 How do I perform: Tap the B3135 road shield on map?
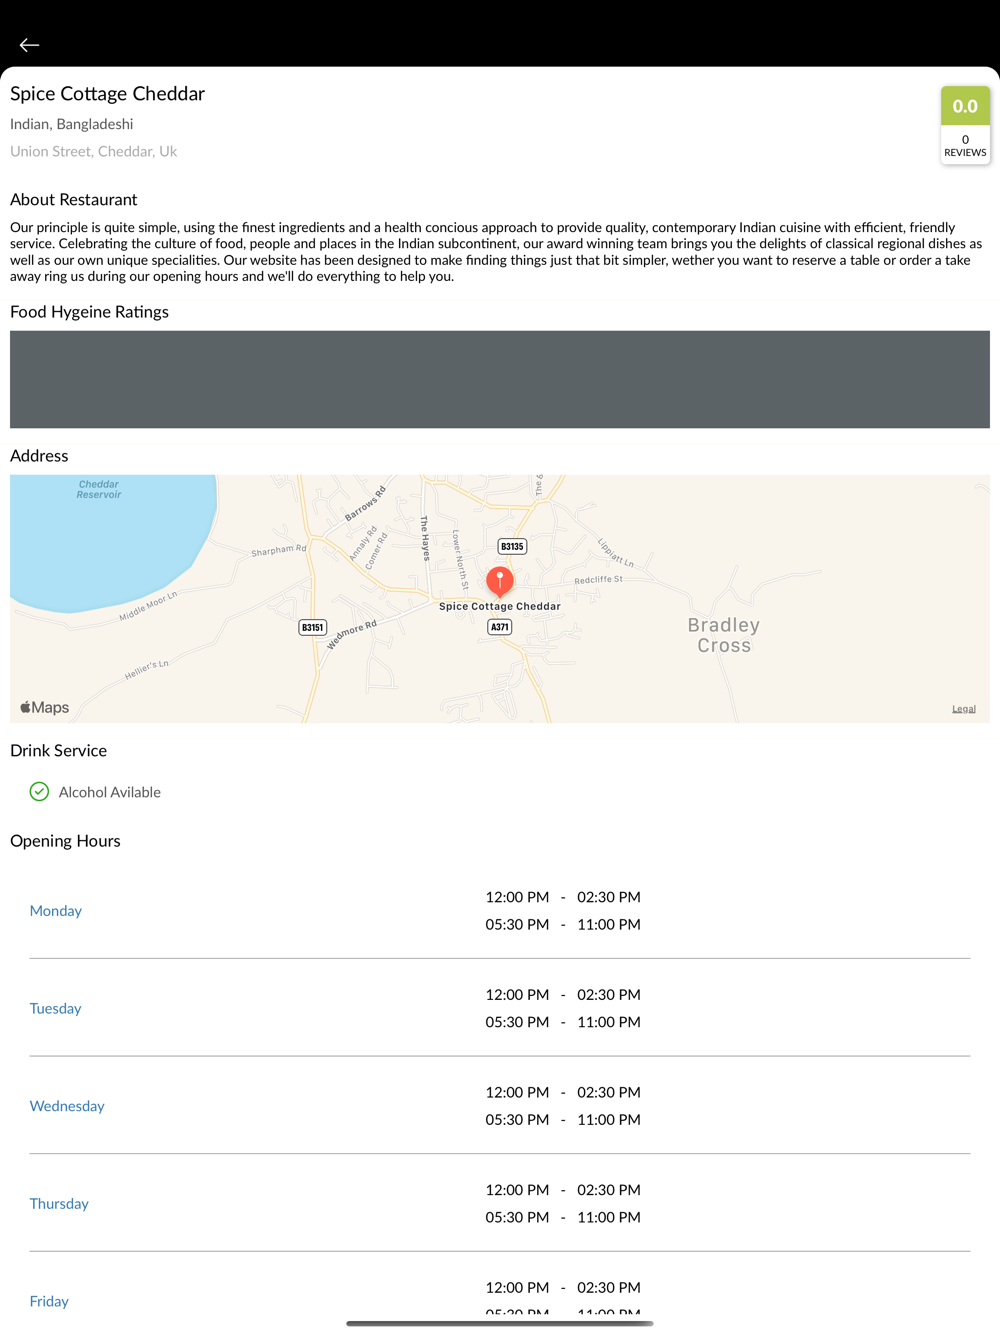[x=512, y=546]
